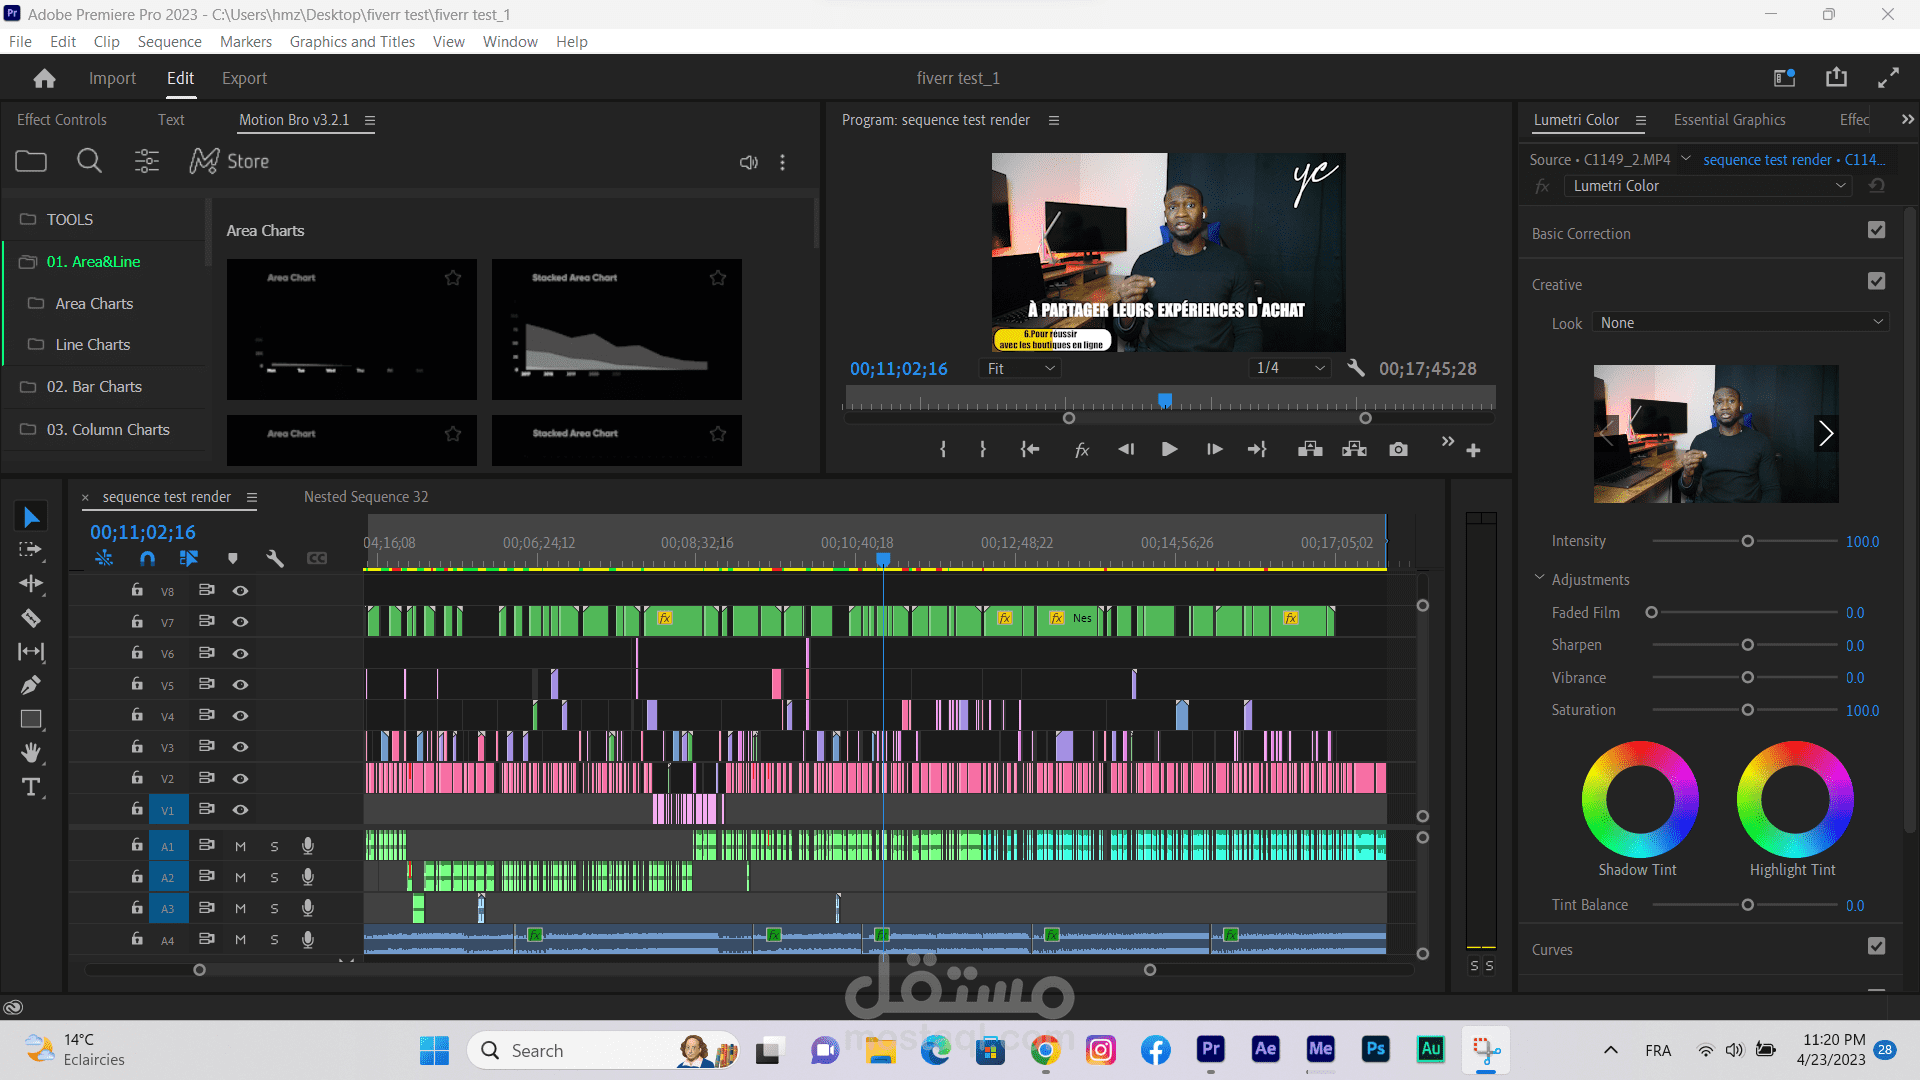Drag the Saturation slider in Lumetri
The image size is (1920, 1080).
1747,709
